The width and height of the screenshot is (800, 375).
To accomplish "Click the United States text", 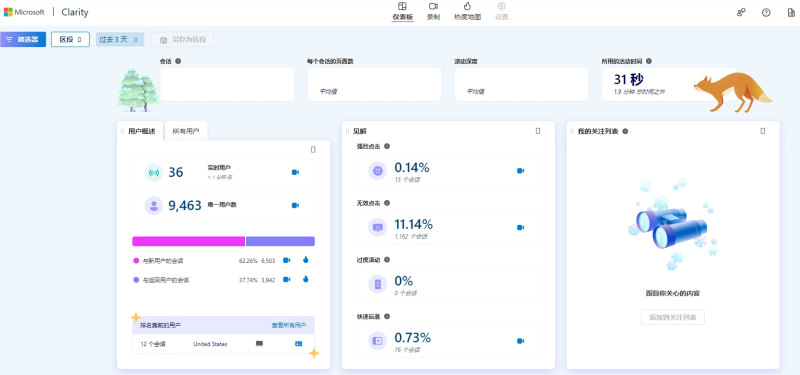I will pyautogui.click(x=210, y=344).
